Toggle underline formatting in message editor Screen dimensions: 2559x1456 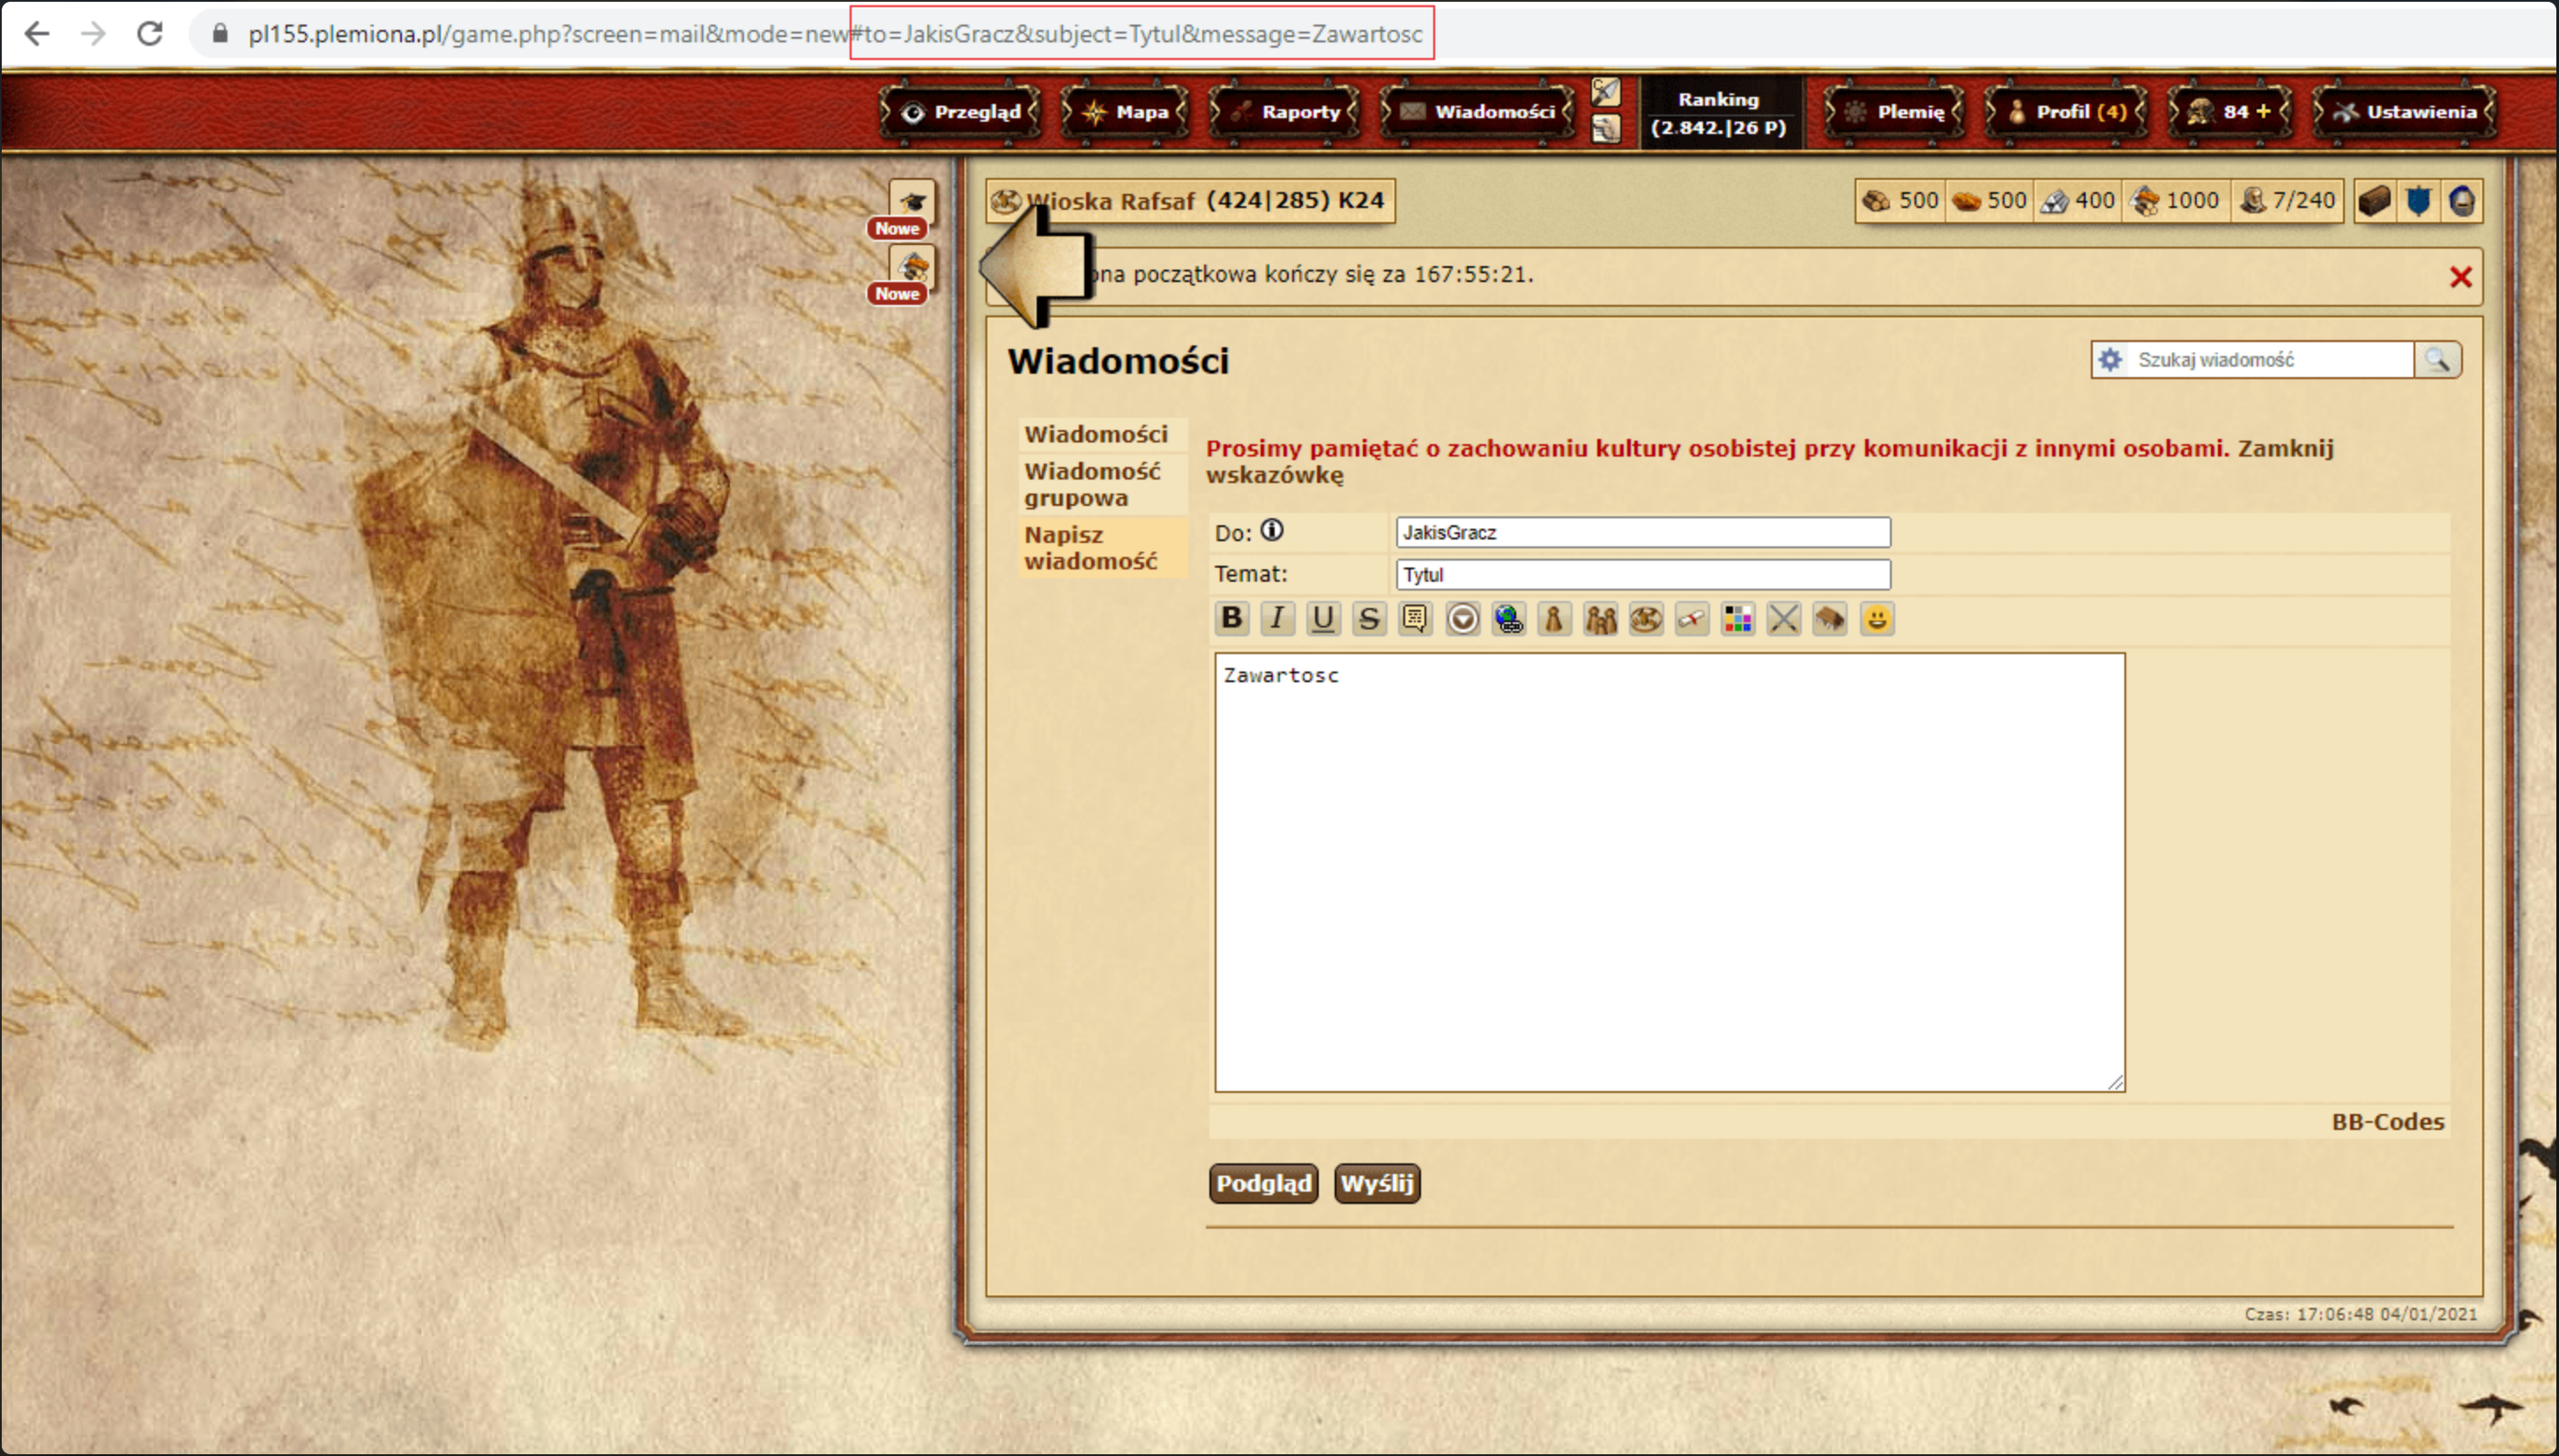(x=1323, y=619)
